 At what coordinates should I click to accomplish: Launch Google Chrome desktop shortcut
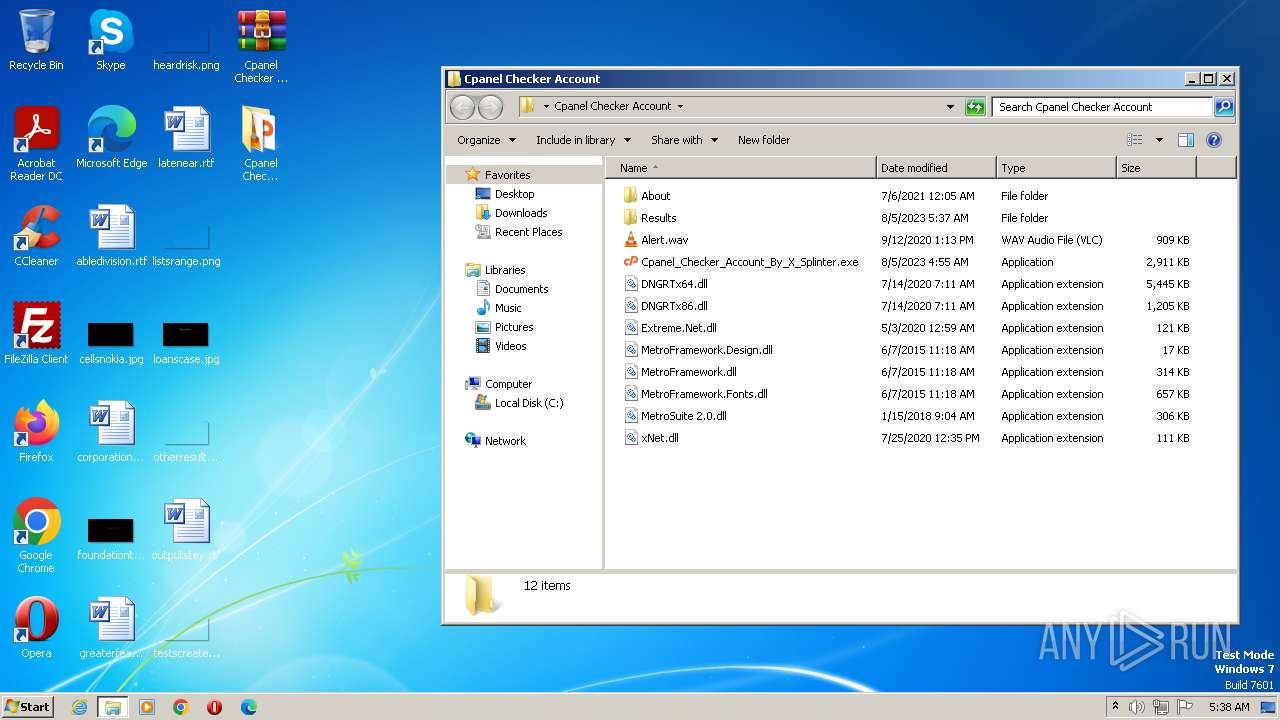pos(36,536)
